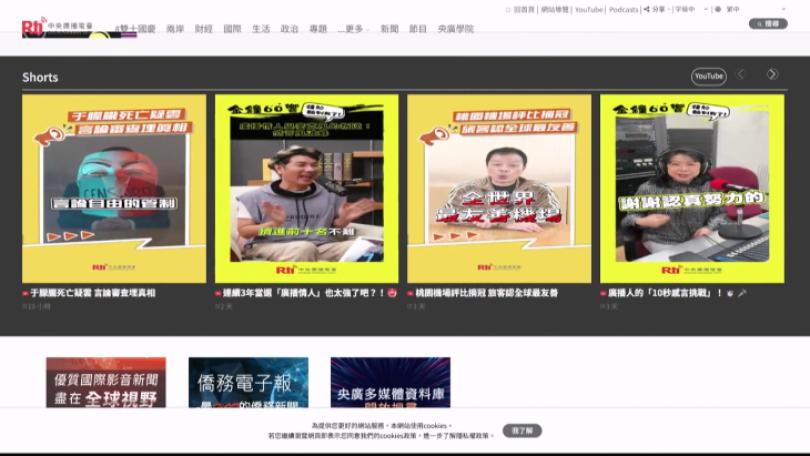Click the 廣播人的「10秒繞言挑戰」 title link
The height and width of the screenshot is (456, 810).
tap(665, 293)
